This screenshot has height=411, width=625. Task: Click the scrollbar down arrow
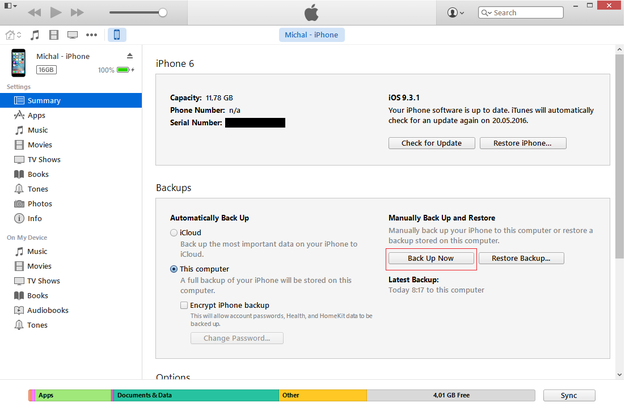[619, 375]
